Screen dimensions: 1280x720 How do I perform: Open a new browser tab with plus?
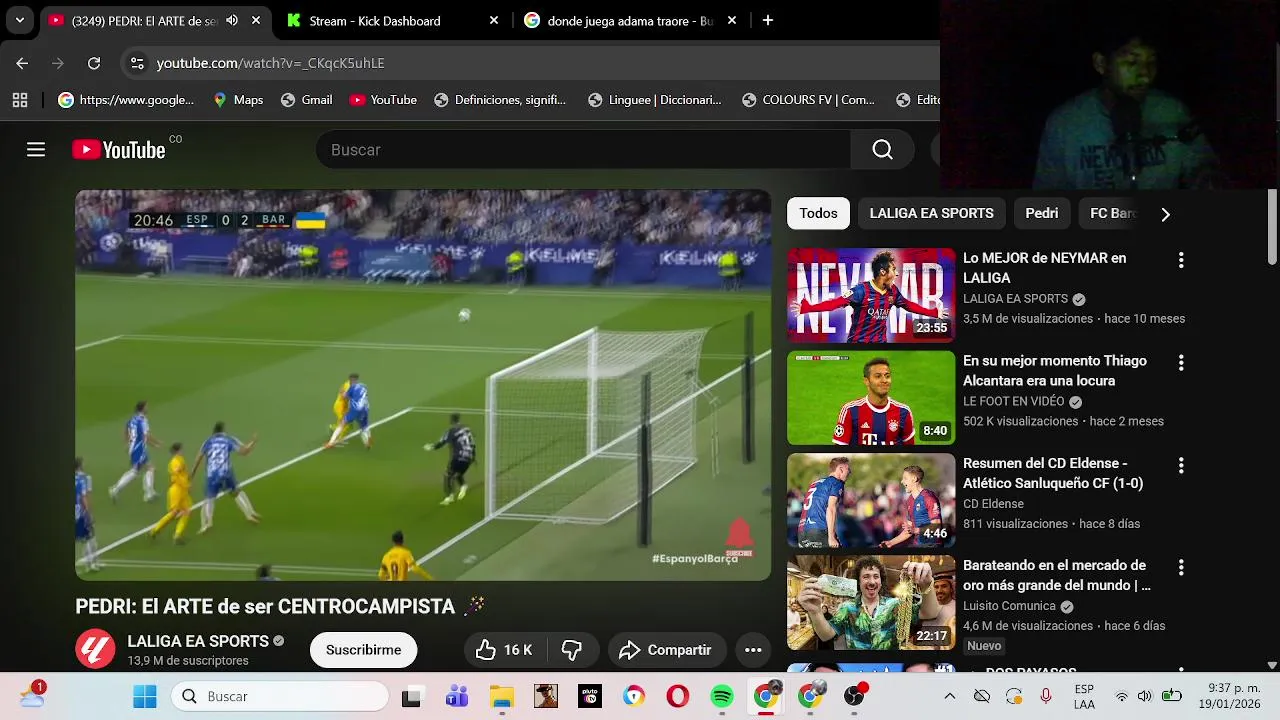(x=767, y=20)
